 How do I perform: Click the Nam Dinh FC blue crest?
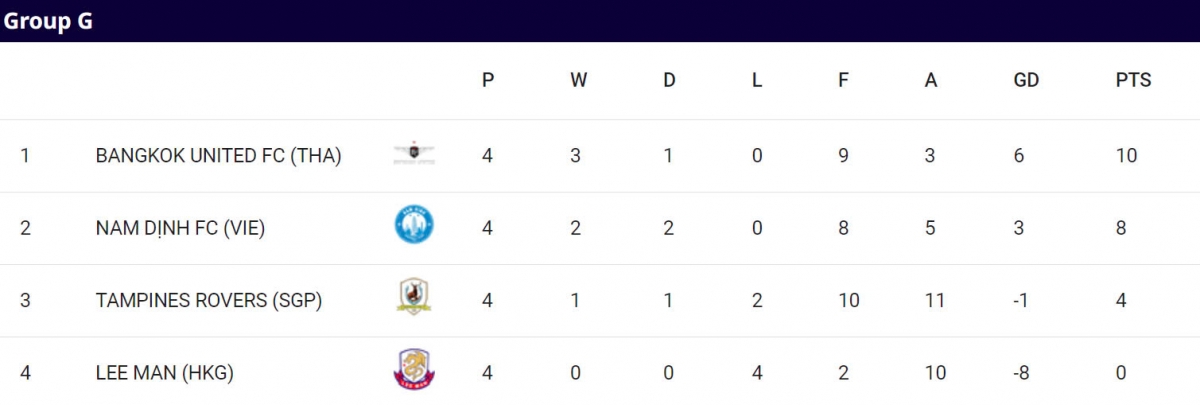[414, 225]
